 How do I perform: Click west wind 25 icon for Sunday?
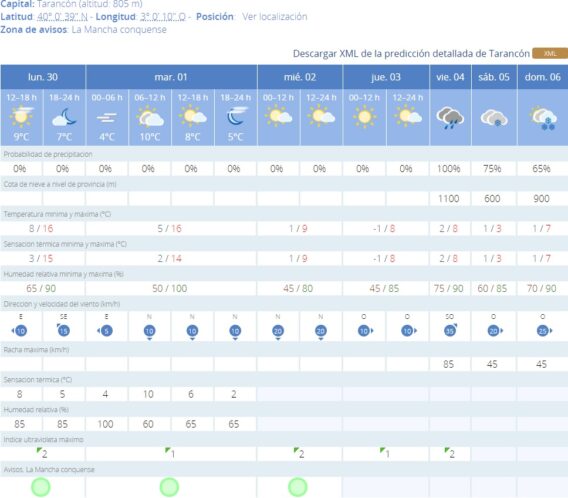(544, 331)
